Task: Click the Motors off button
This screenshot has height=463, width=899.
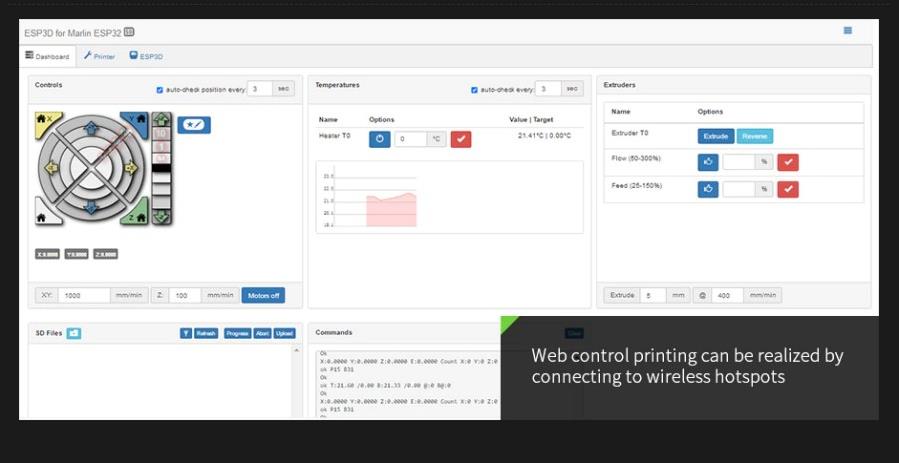Action: click(263, 296)
